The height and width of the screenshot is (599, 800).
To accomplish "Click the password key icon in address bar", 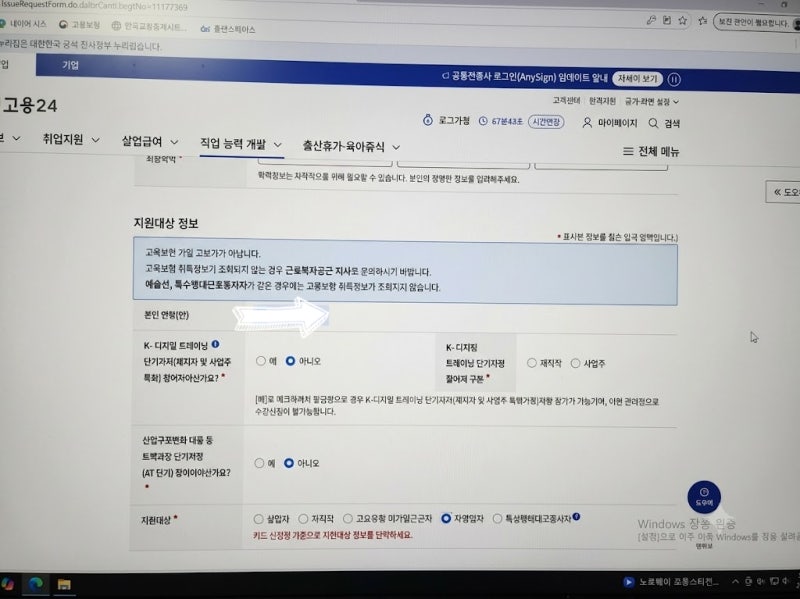I will tap(651, 20).
